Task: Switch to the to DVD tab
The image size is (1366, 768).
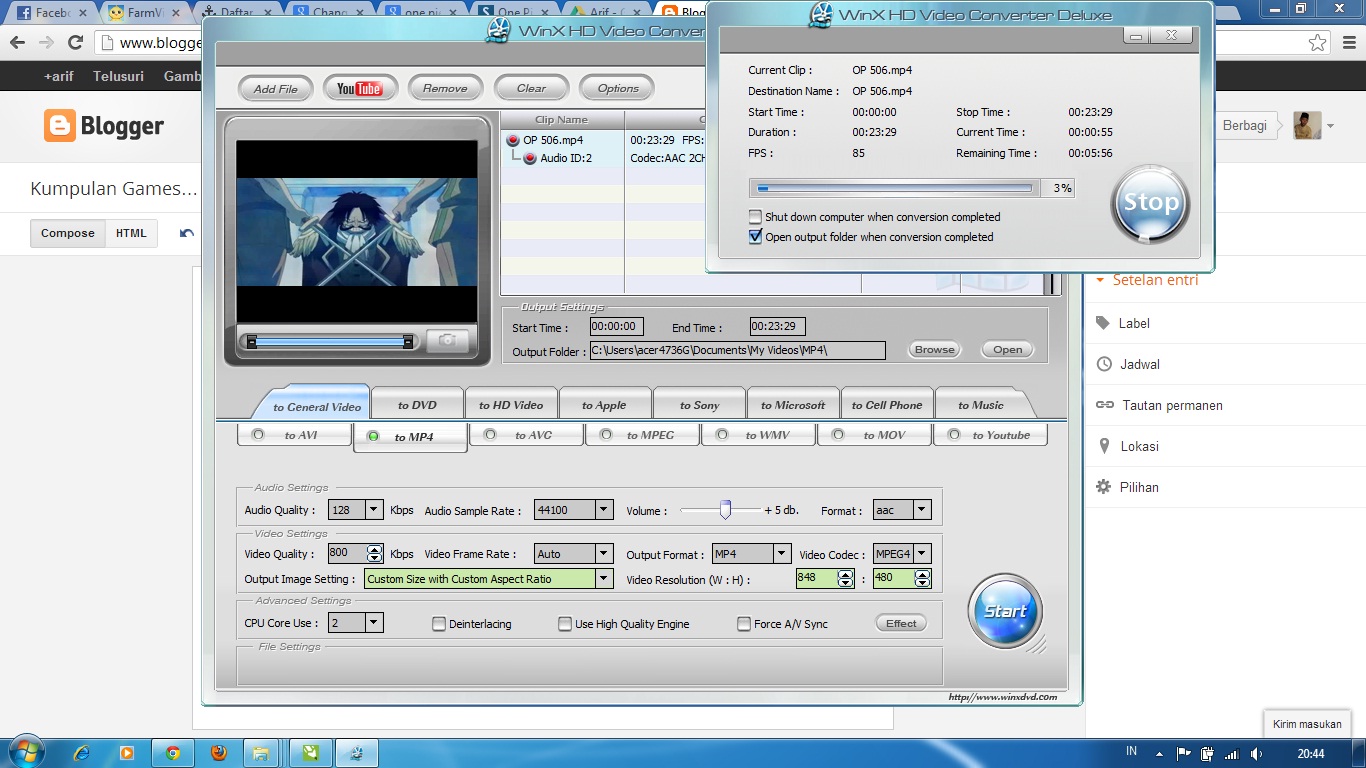Action: pos(417,405)
